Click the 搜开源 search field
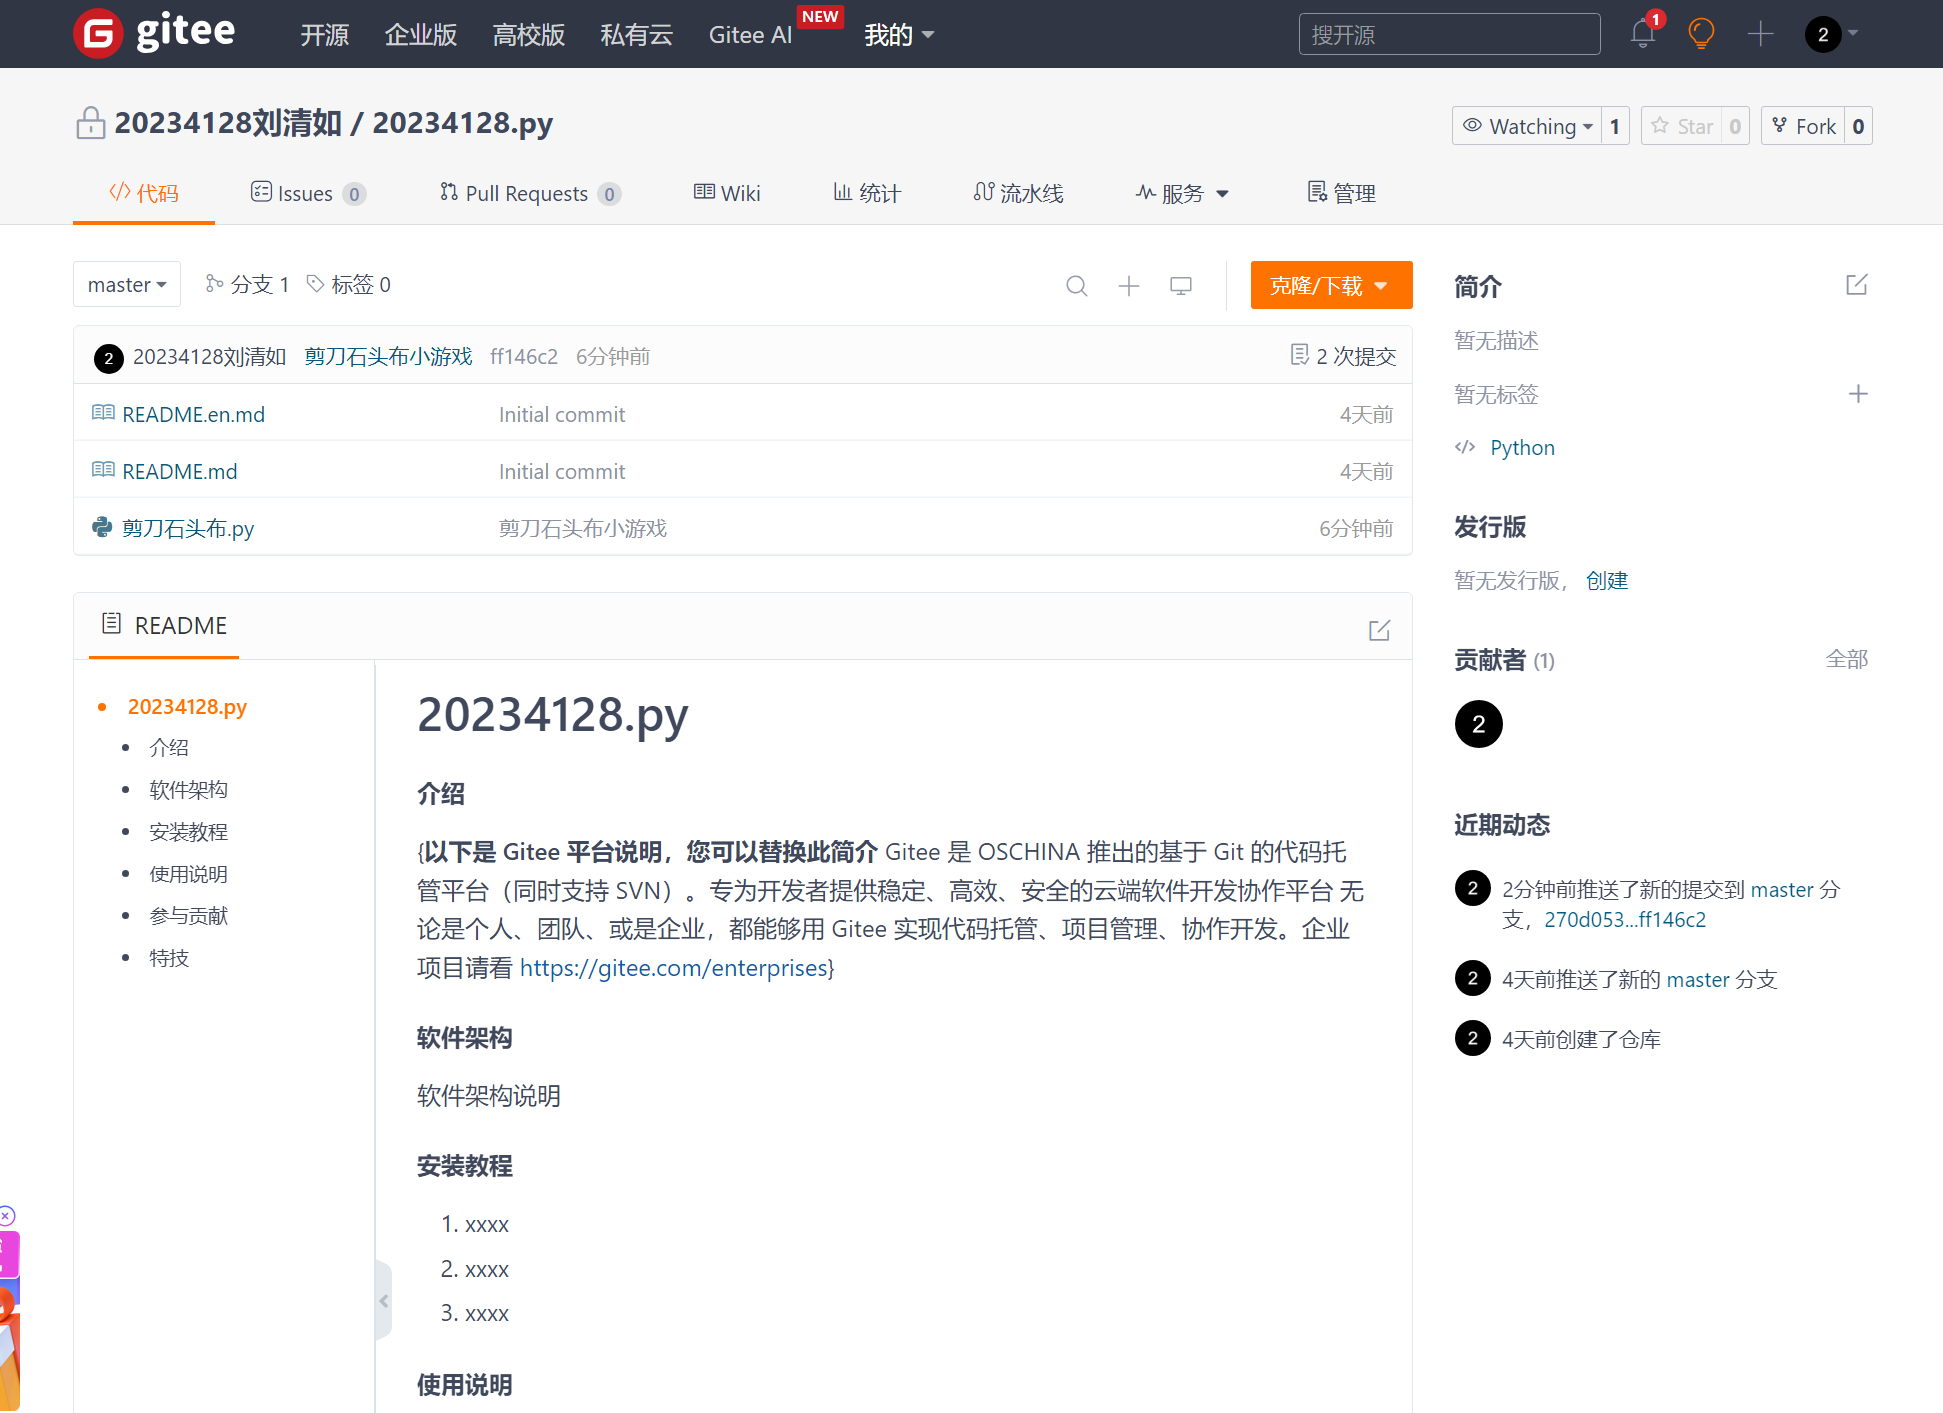Screen dimensions: 1943x1413 [x=1448, y=35]
